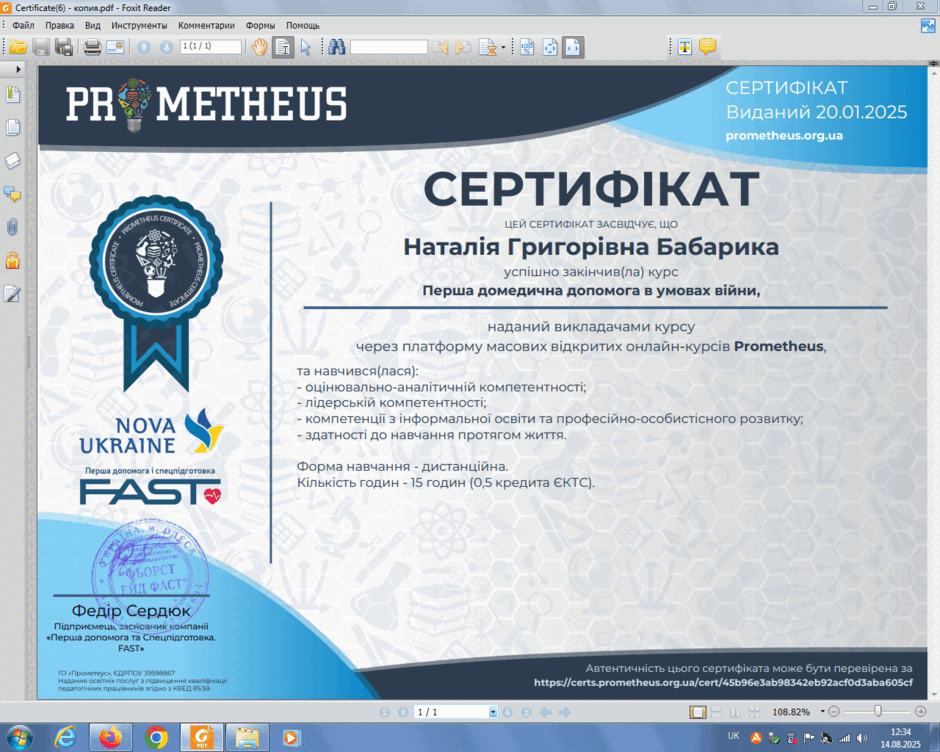Click the email attachment toolbar icon
This screenshot has width=940, height=752.
[115, 47]
